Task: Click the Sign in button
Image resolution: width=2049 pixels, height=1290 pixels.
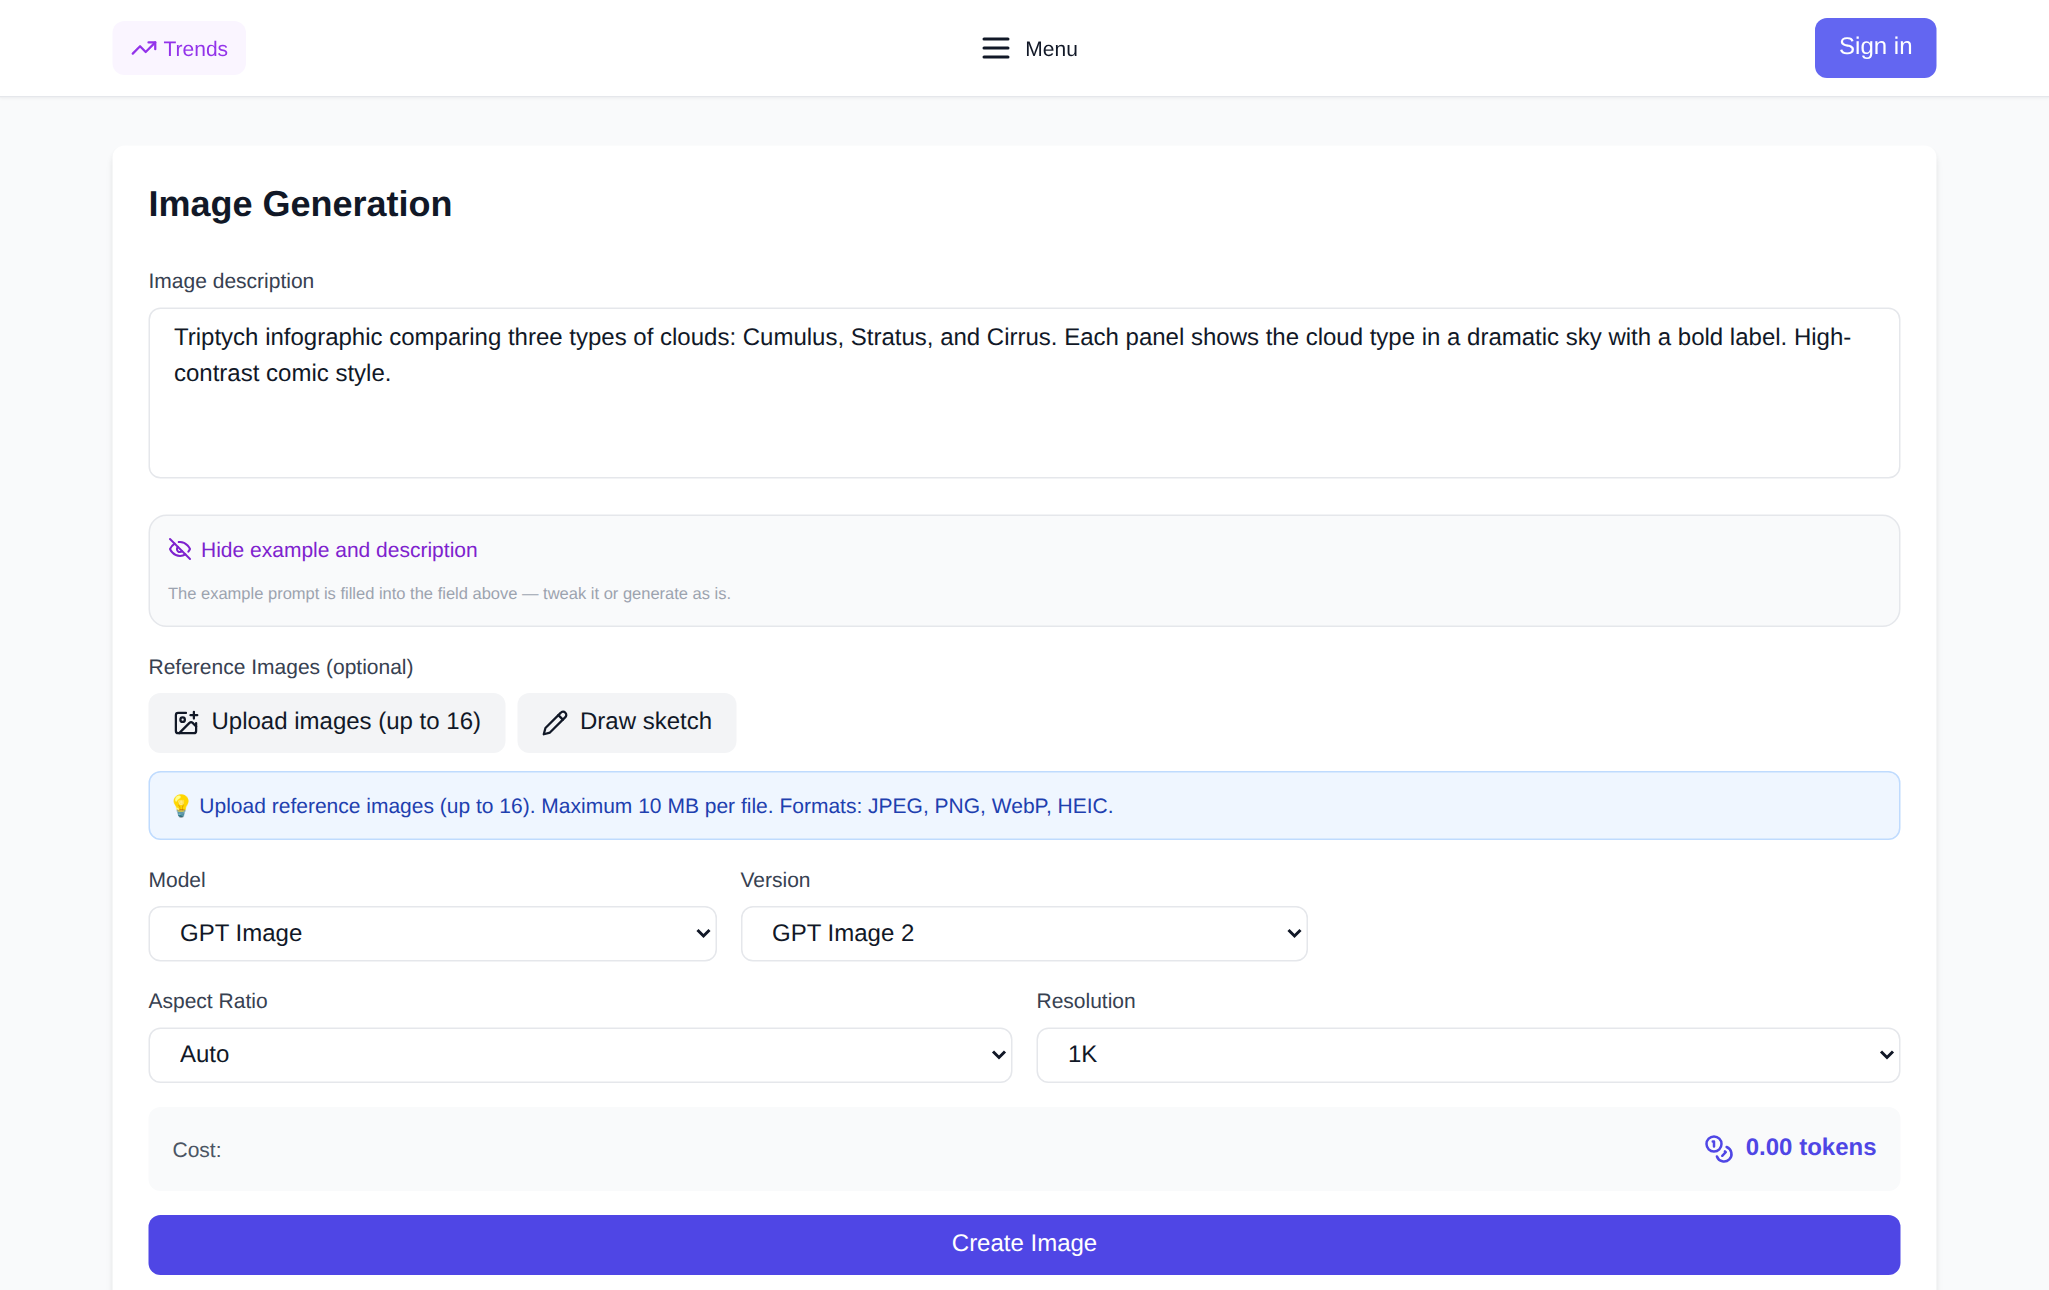Action: pyautogui.click(x=1875, y=47)
